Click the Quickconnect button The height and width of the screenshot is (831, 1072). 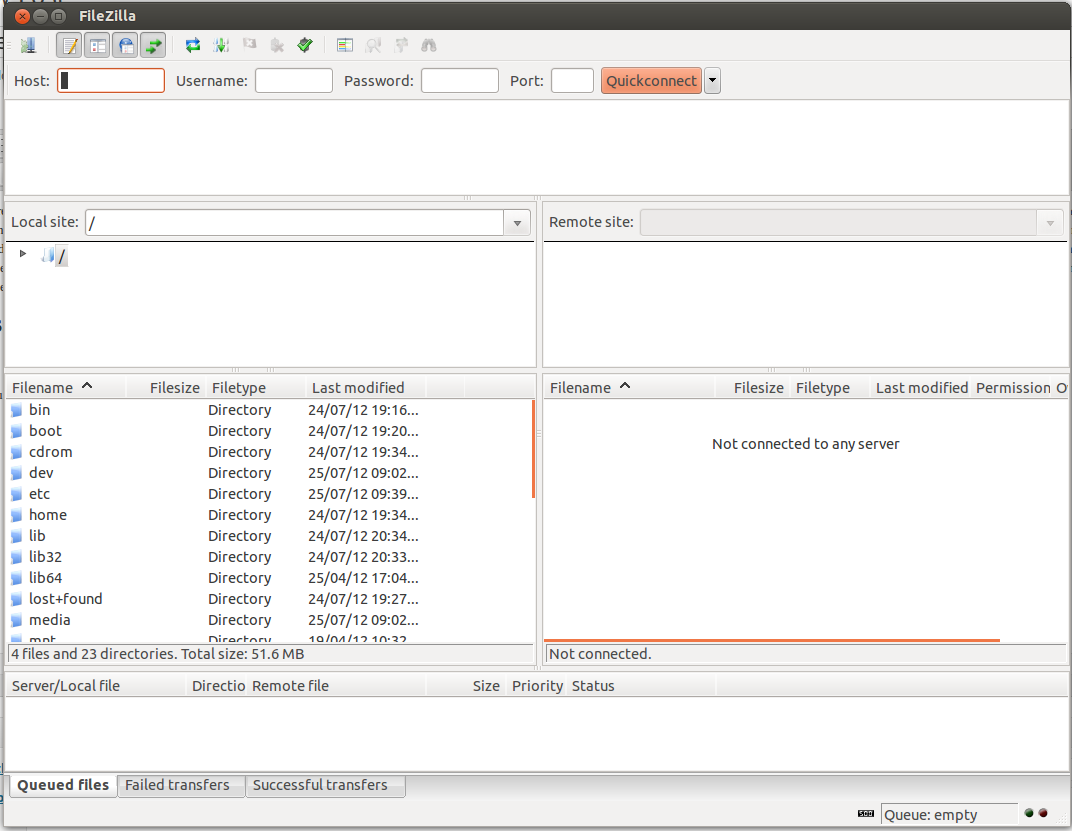(651, 81)
